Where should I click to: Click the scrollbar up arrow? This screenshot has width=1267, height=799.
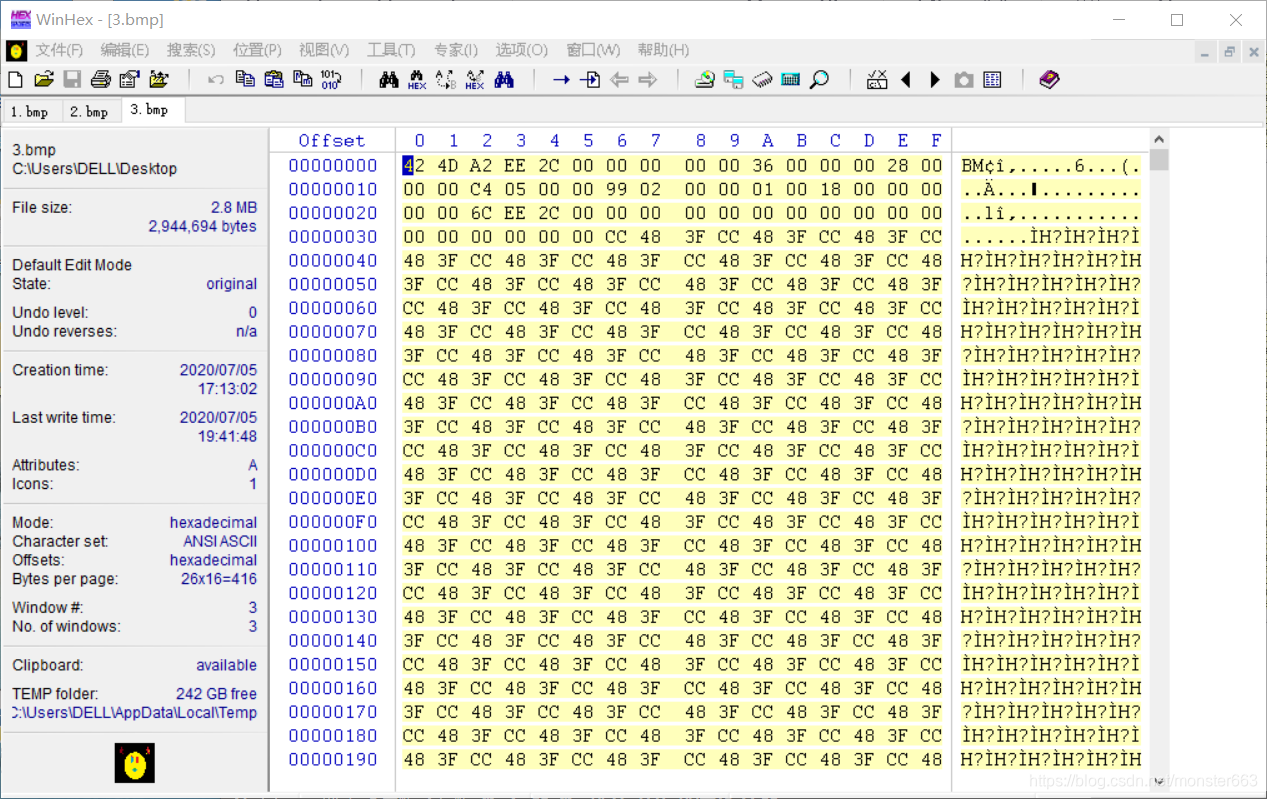click(x=1159, y=140)
